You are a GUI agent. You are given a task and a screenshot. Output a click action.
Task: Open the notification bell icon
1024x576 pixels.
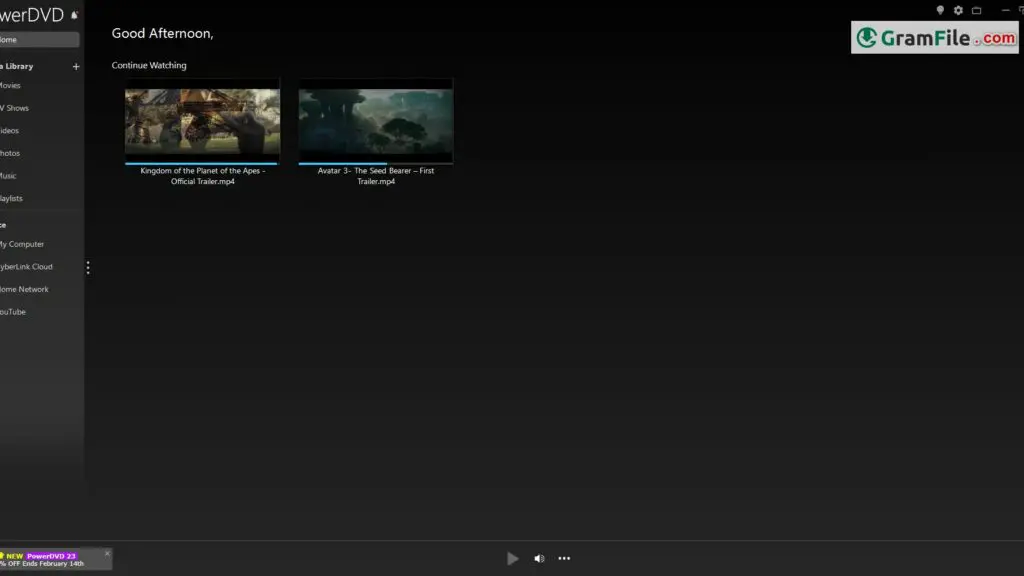pyautogui.click(x=74, y=15)
